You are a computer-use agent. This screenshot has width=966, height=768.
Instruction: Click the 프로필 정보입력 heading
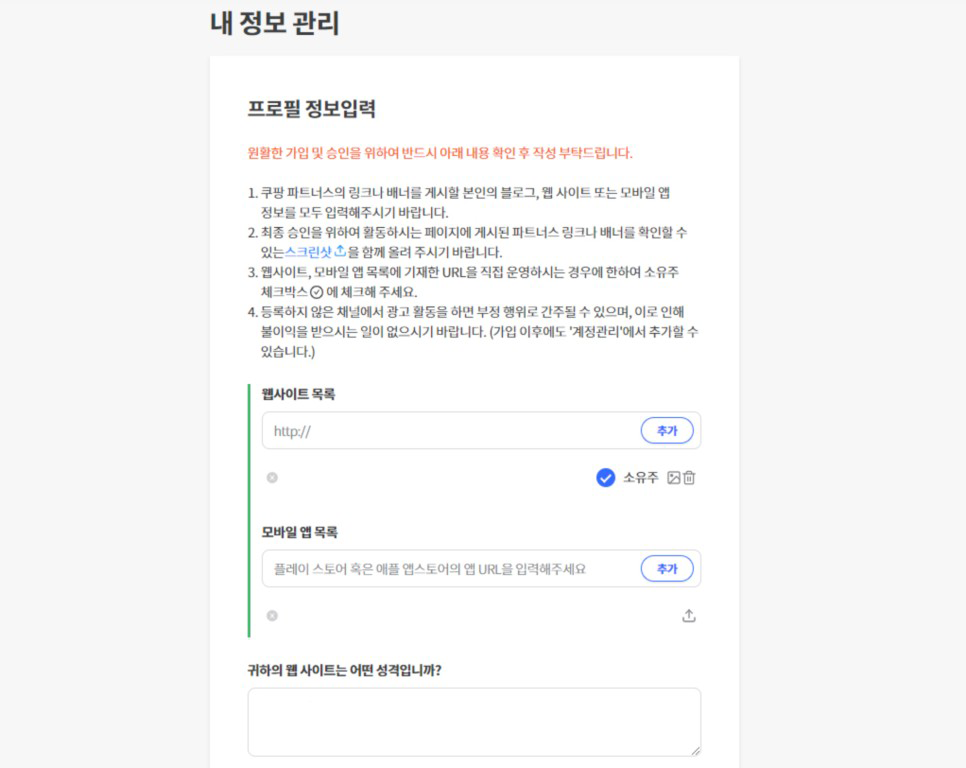[x=311, y=109]
